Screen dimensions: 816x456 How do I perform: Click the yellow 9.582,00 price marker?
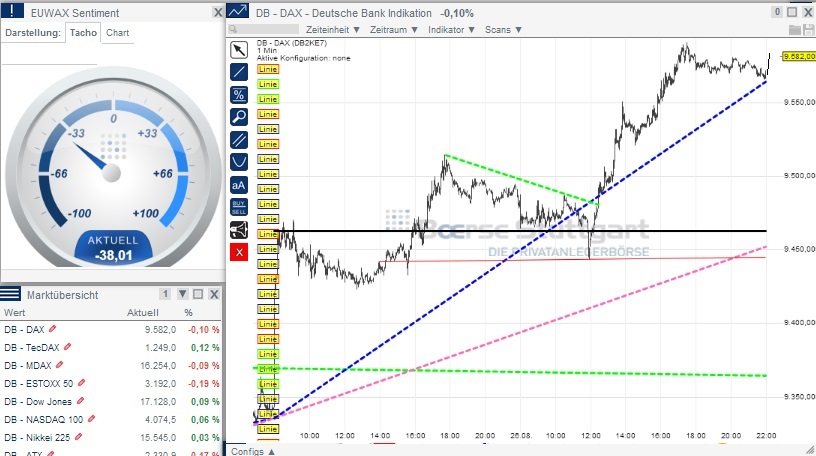coord(798,56)
